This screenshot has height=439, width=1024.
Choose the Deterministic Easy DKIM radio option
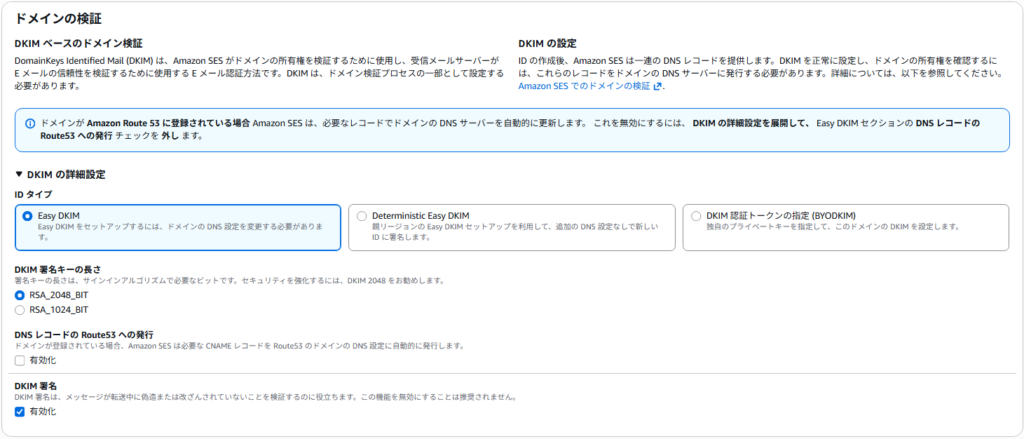click(x=362, y=215)
